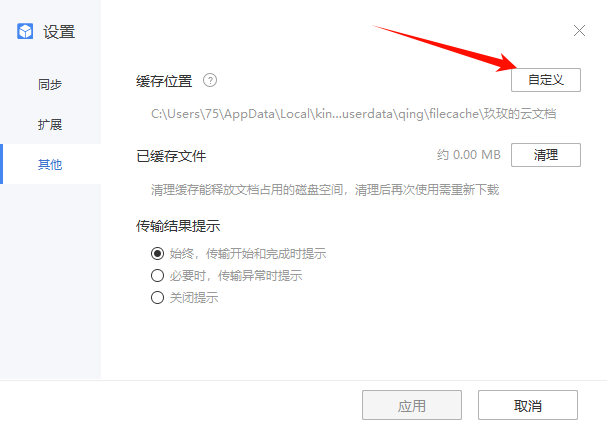Image resolution: width=607 pixels, height=429 pixels.
Task: Switch to the 同步 tab
Action: point(50,84)
